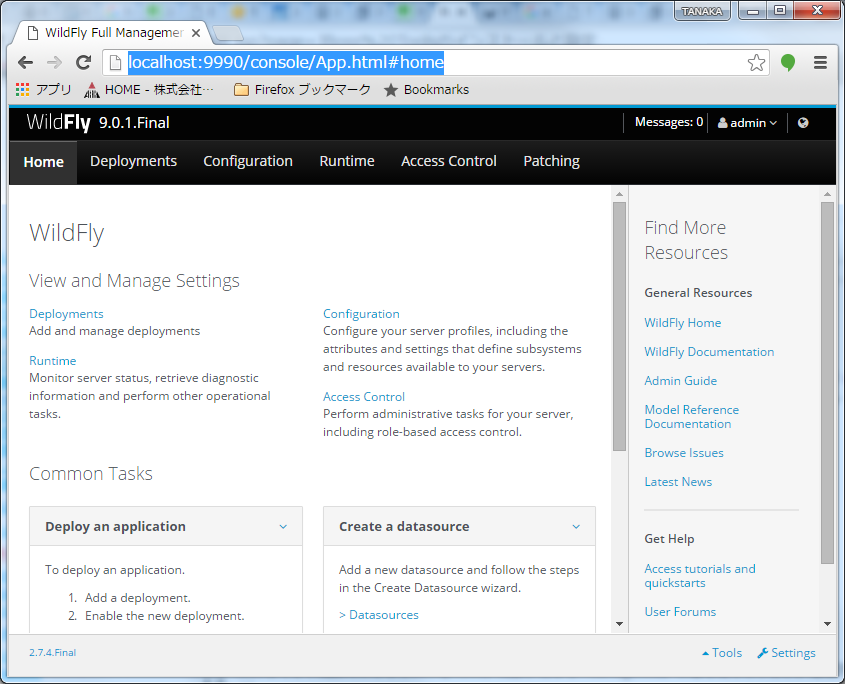Screen dimensions: 845x684
Task: Open Settings with the wrench icon
Action: coord(786,653)
